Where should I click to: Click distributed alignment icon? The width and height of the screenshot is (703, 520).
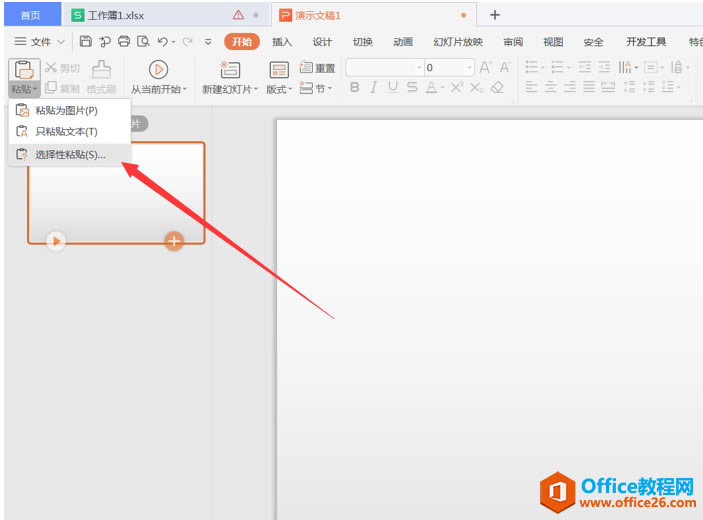pos(608,87)
